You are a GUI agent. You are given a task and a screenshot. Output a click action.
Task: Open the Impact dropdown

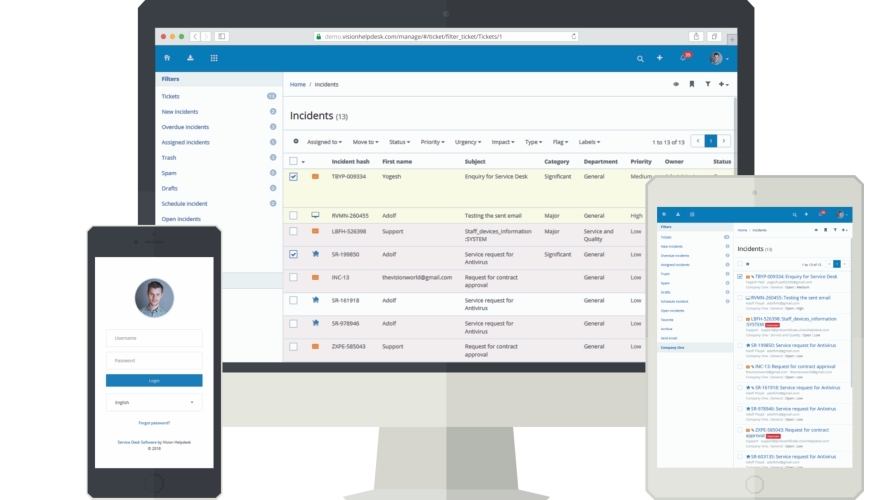point(503,142)
